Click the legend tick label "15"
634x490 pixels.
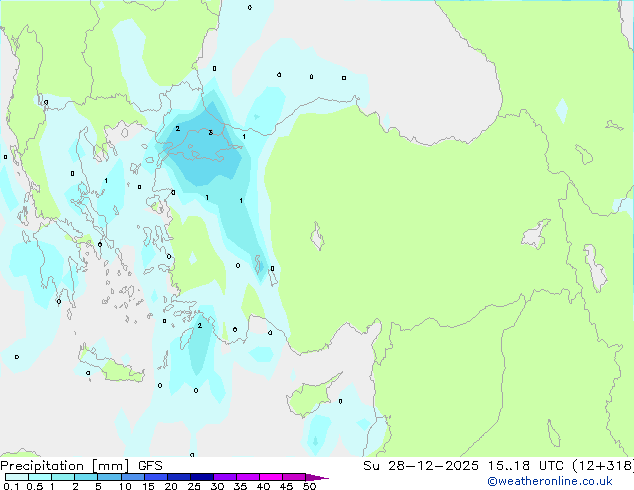pyautogui.click(x=148, y=486)
